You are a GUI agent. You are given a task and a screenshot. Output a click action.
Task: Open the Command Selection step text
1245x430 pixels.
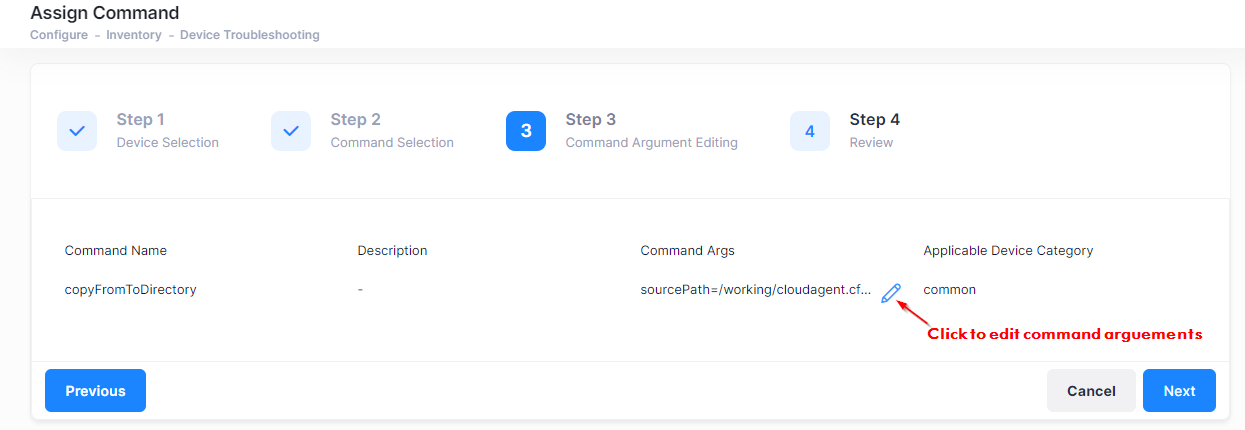(392, 143)
